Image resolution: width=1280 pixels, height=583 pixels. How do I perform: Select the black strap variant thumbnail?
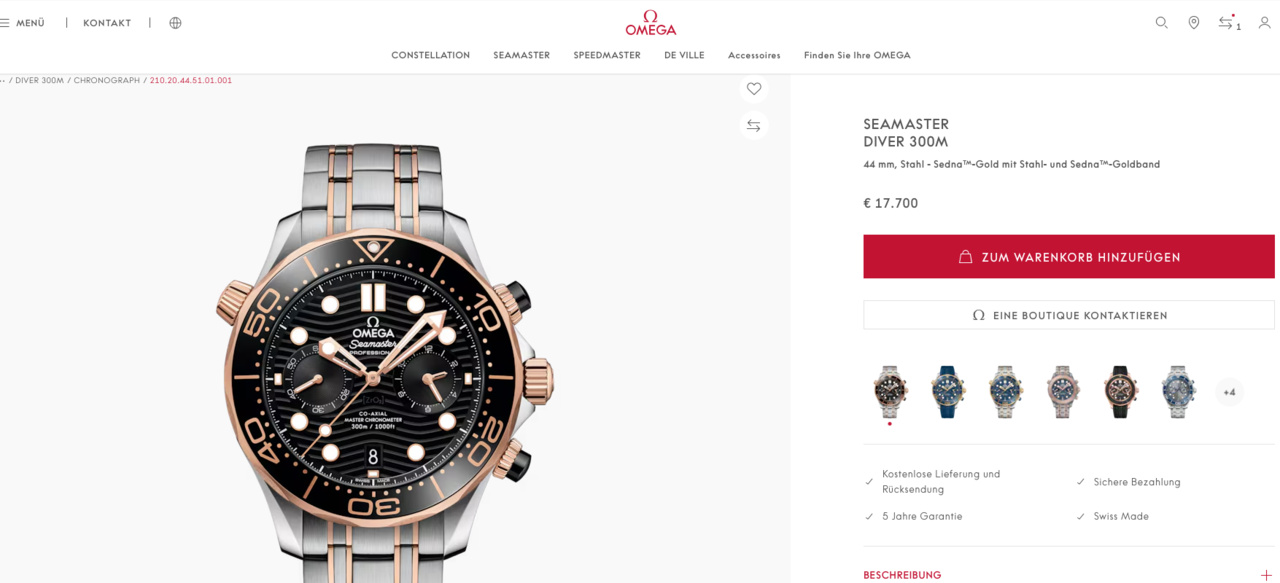1120,391
